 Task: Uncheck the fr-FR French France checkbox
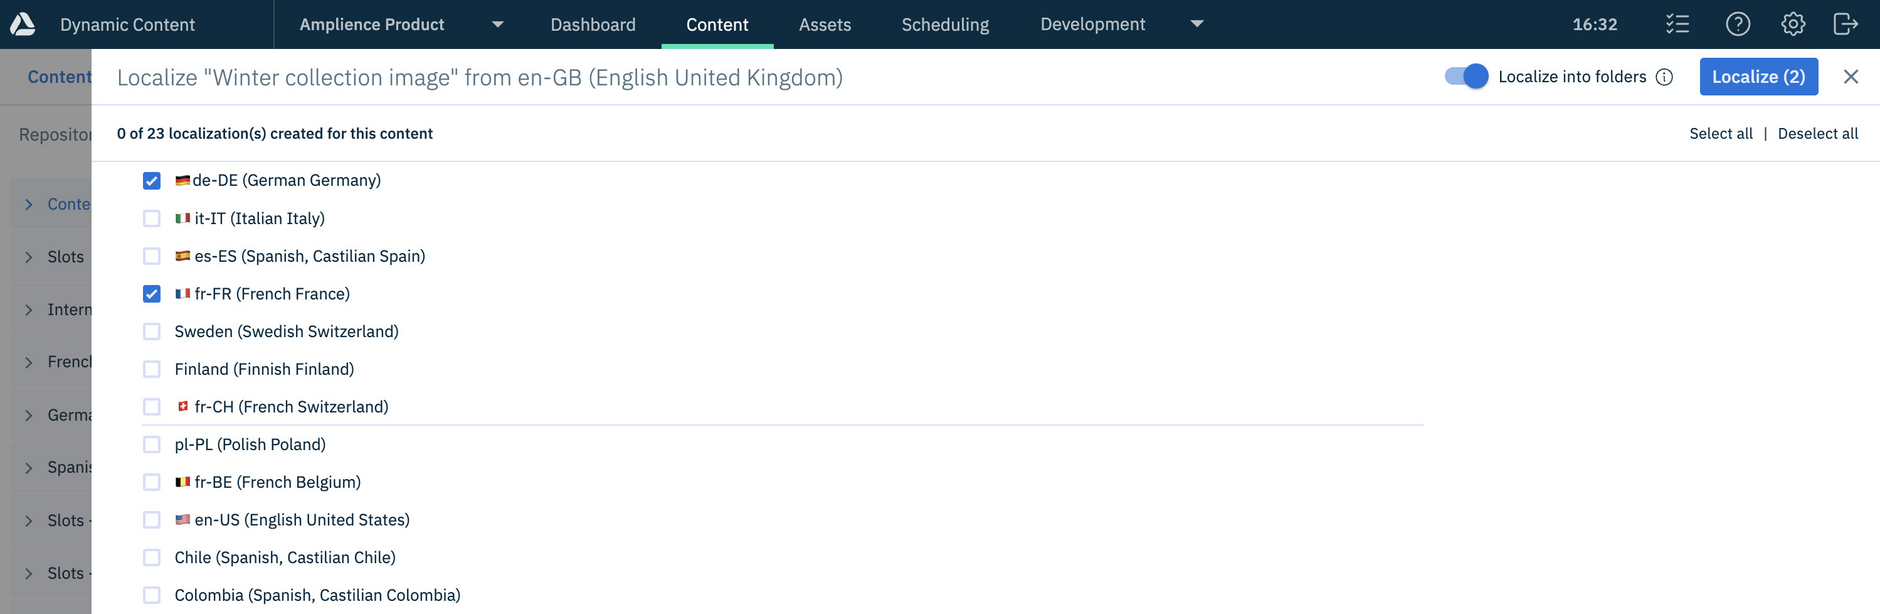click(x=152, y=294)
